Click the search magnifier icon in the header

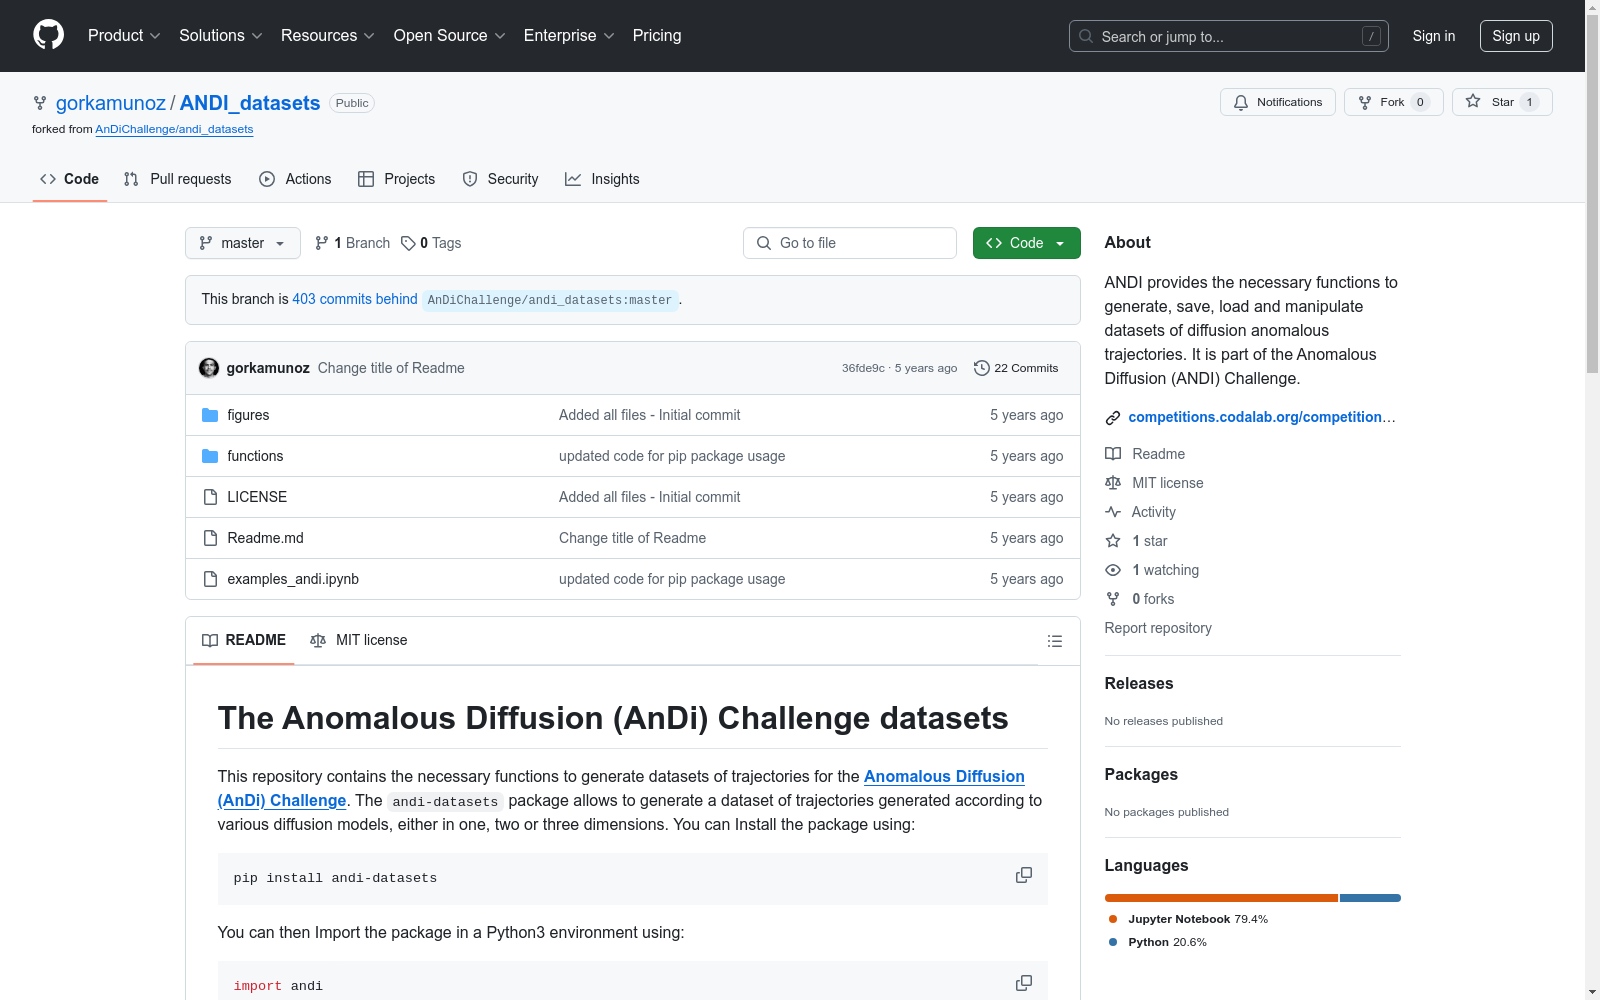click(x=1086, y=36)
